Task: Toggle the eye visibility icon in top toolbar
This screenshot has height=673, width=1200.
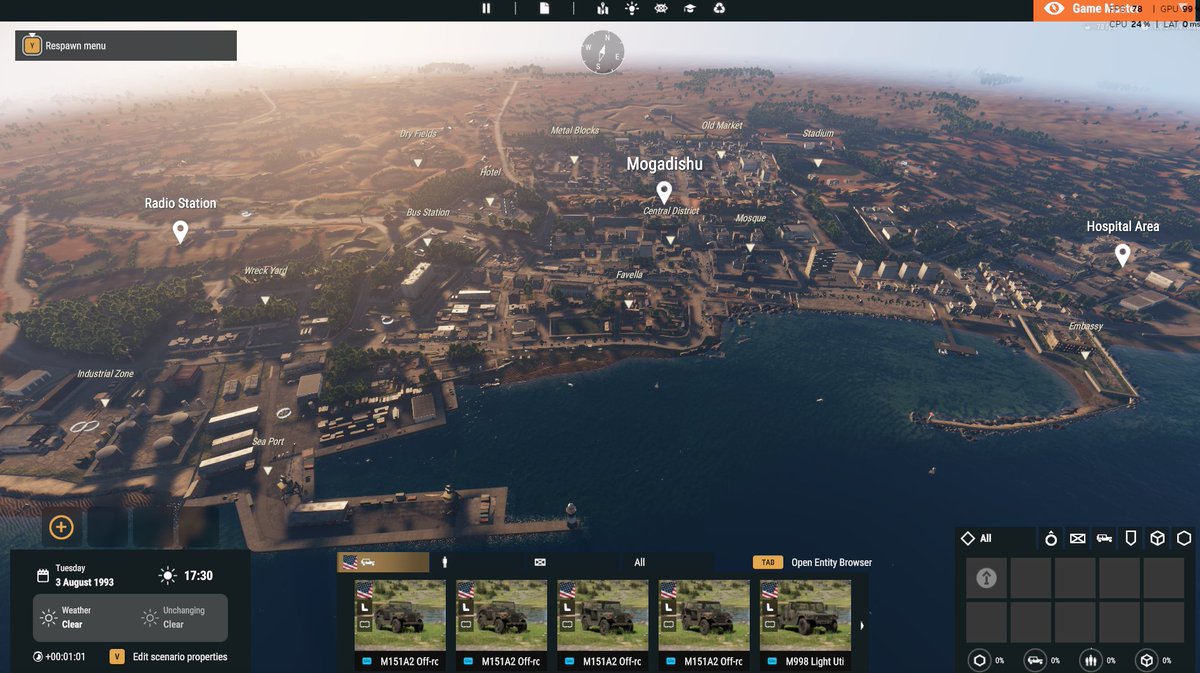Action: click(661, 9)
